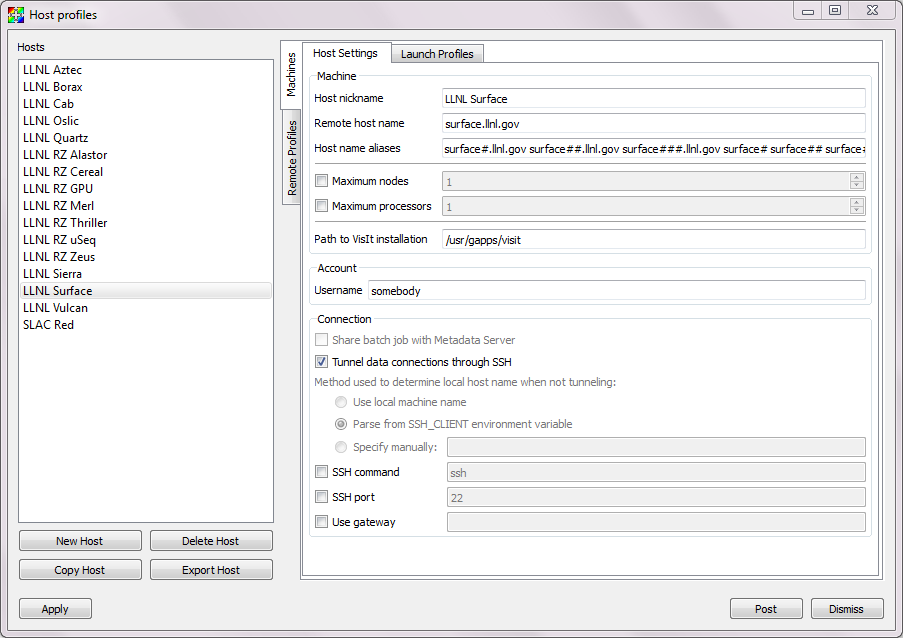Select LLNL RZ uSeq host
903x638 pixels.
click(146, 240)
